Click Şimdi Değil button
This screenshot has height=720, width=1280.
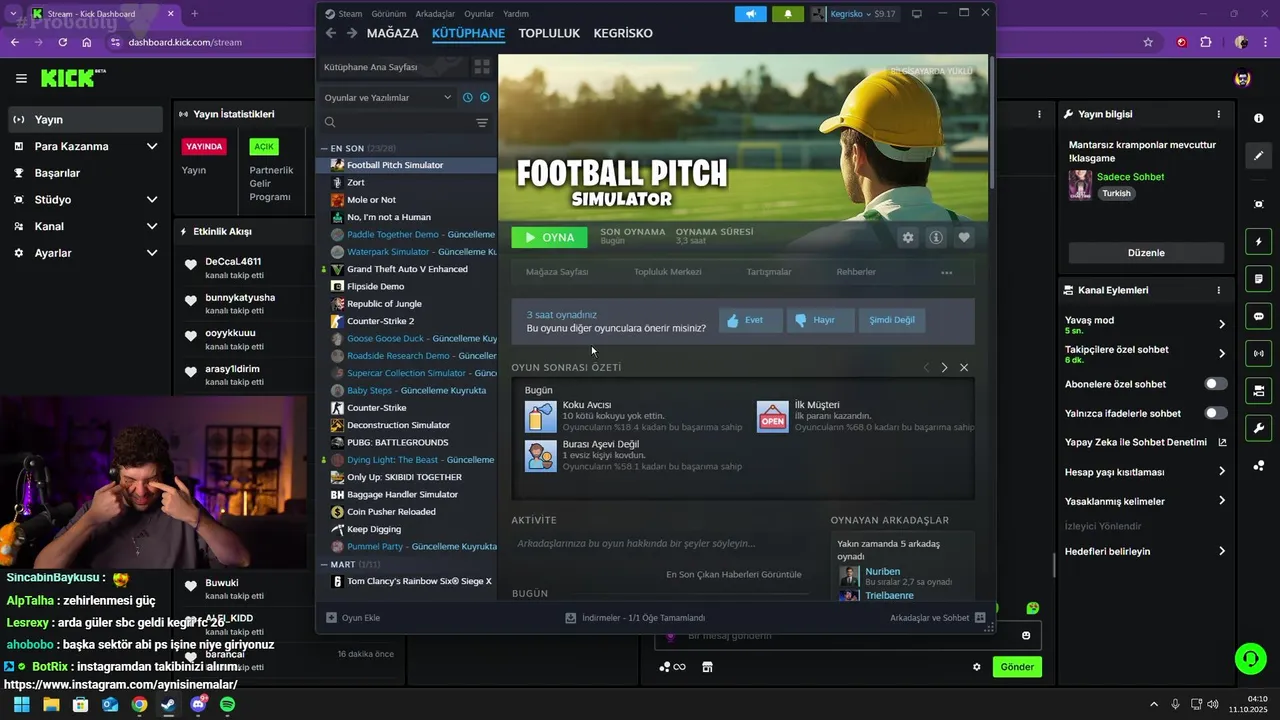pos(892,320)
